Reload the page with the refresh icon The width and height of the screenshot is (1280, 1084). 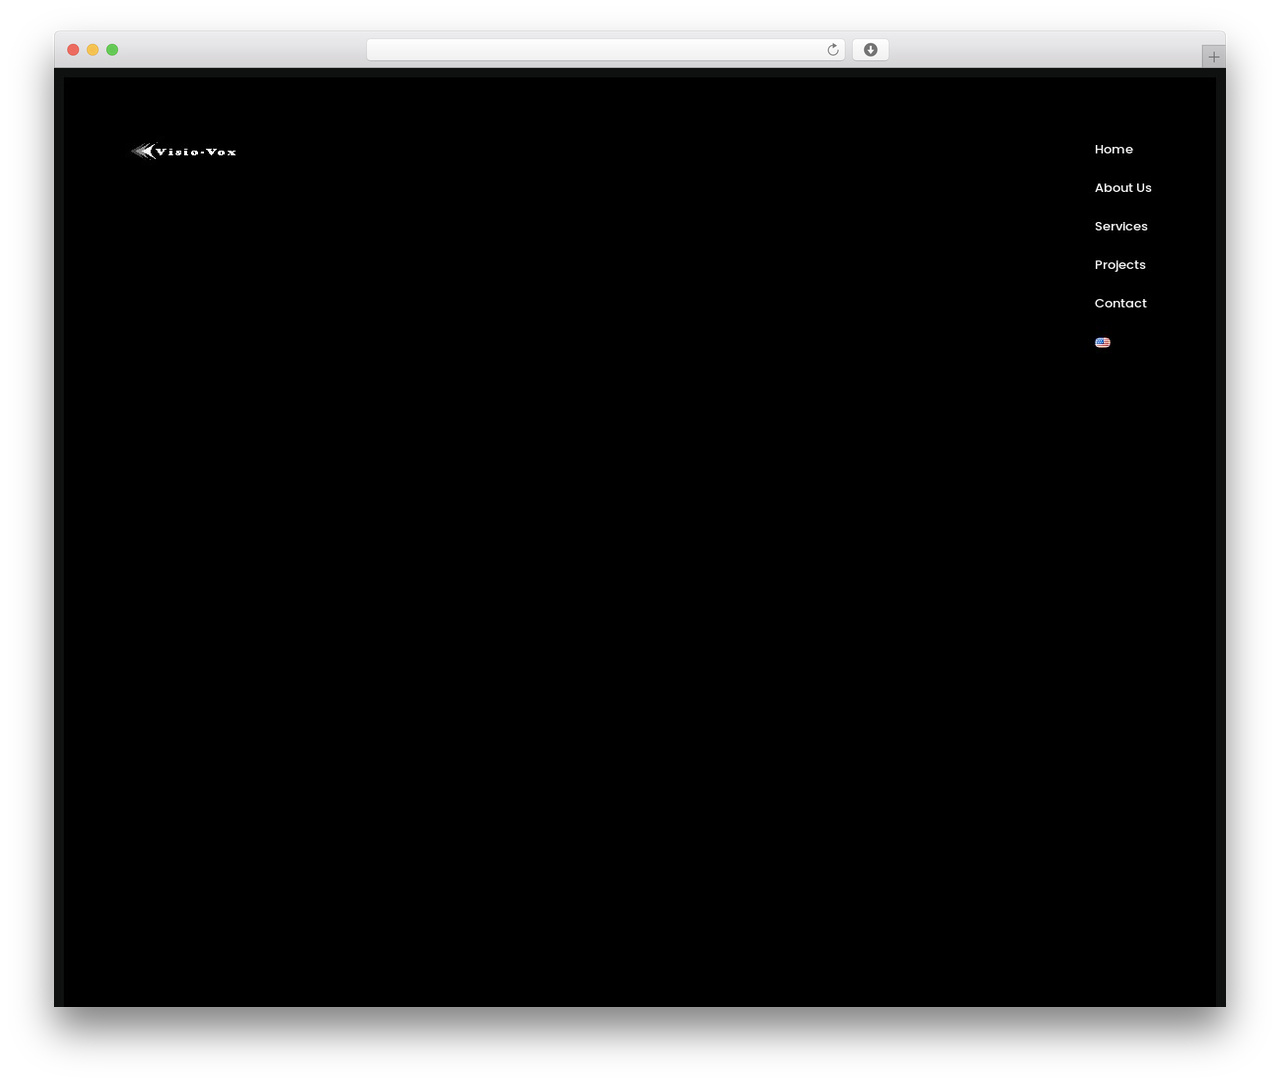click(832, 50)
